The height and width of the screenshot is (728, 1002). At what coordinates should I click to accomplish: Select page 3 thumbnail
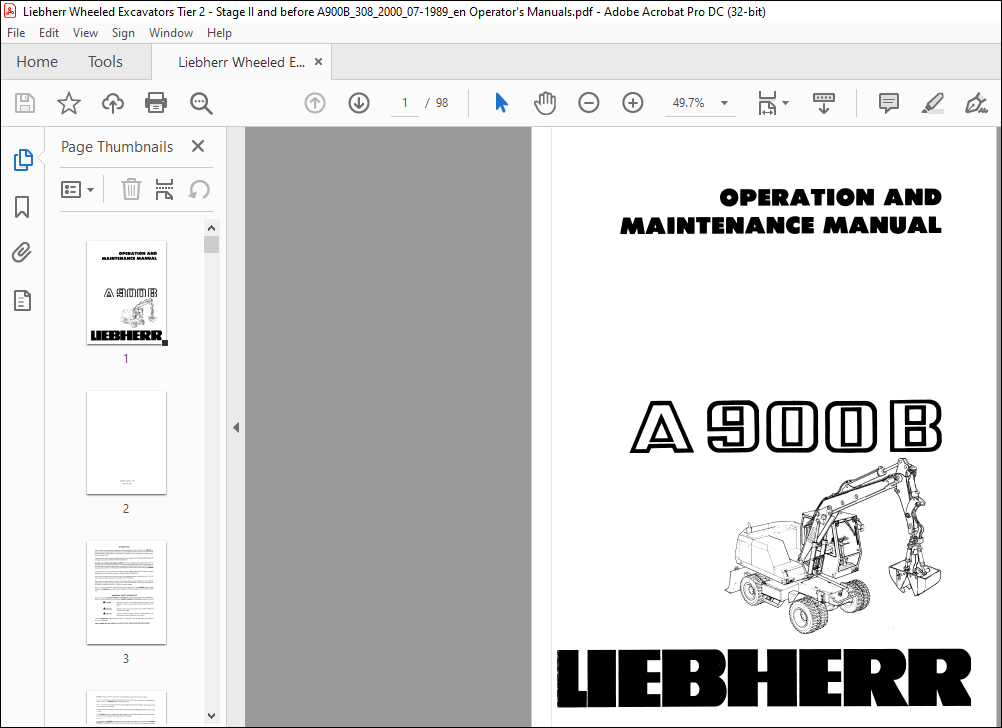click(x=127, y=592)
